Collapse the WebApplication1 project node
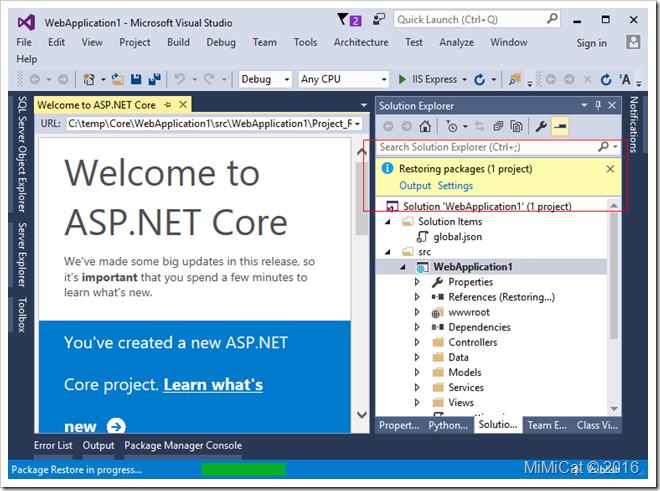The image size is (660, 491). point(403,267)
